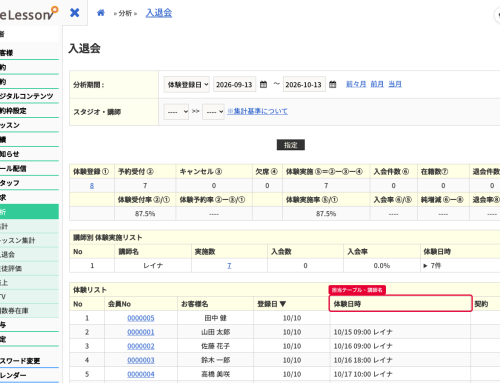The height and width of the screenshot is (383, 500).
Task: Click the 入退会 breadcrumb link
Action: (159, 13)
